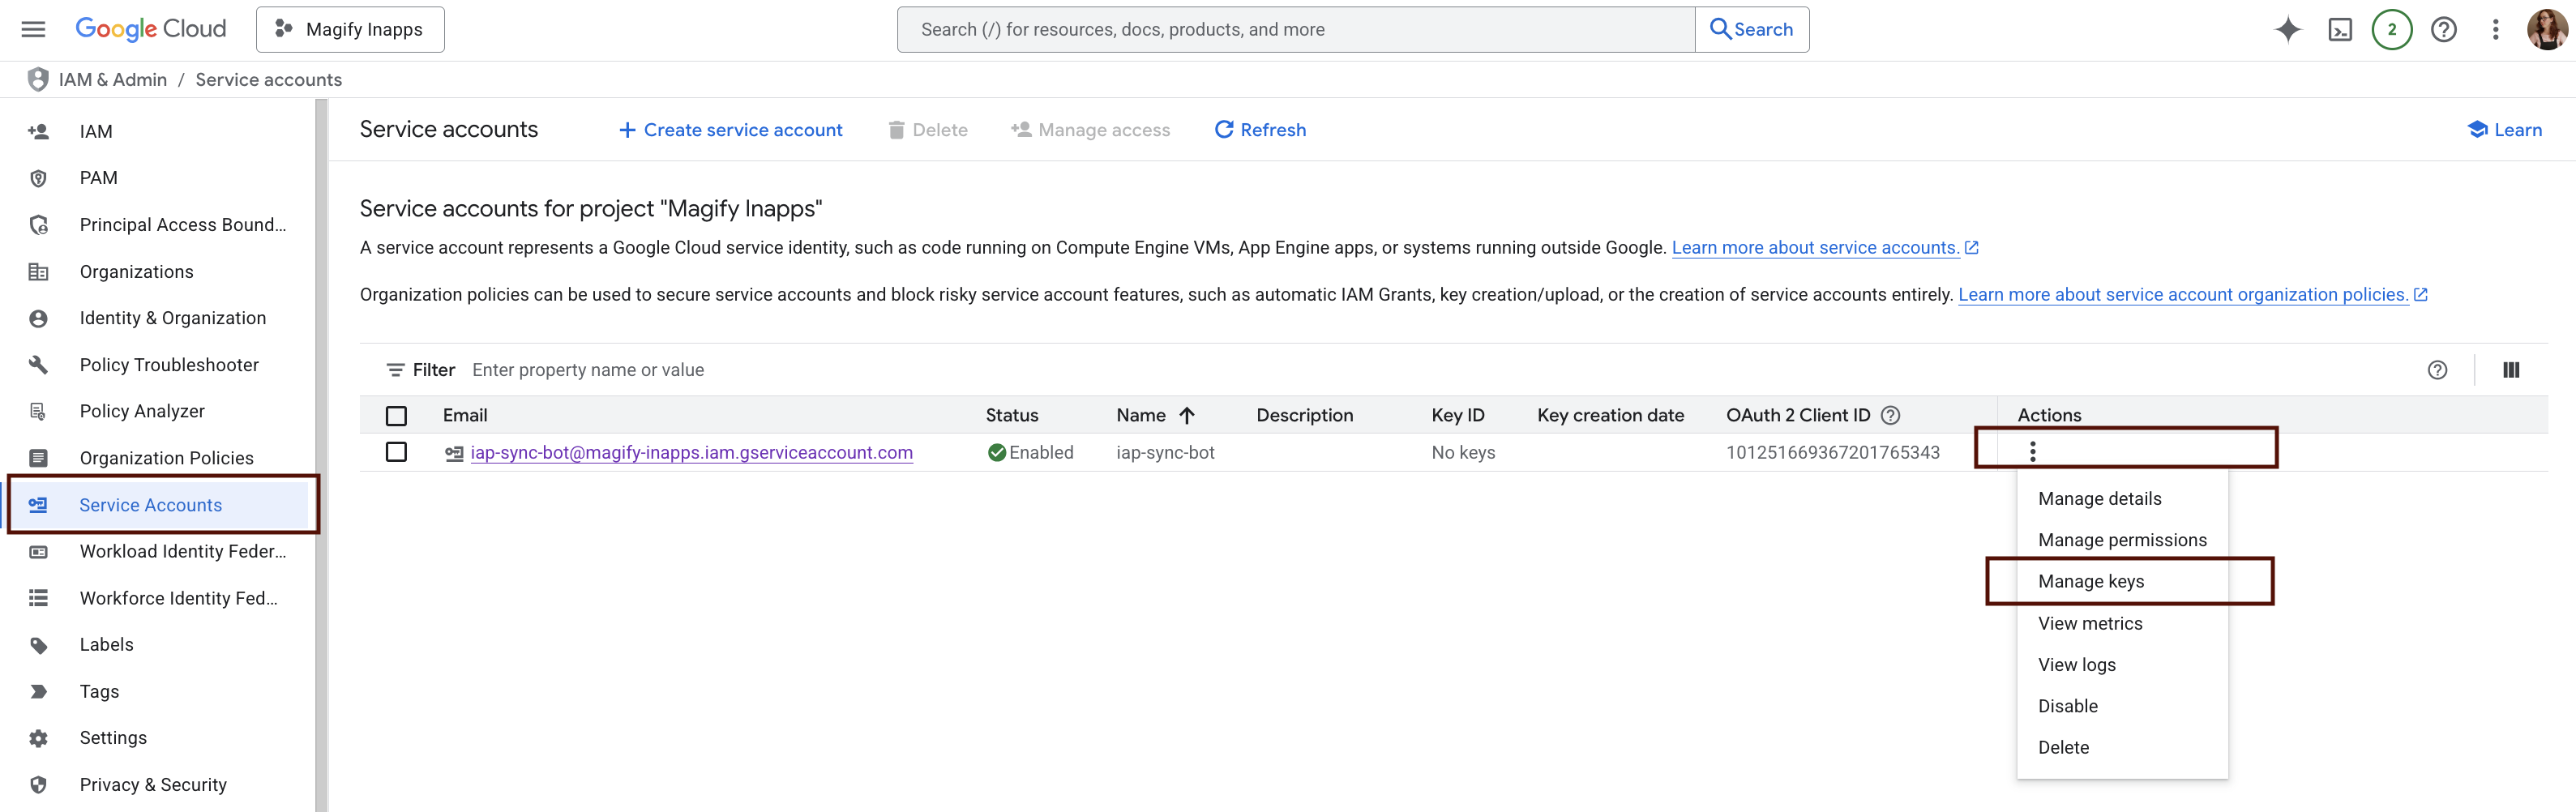This screenshot has width=2576, height=812.
Task: Open the Magify Inapps project selector
Action: point(349,29)
